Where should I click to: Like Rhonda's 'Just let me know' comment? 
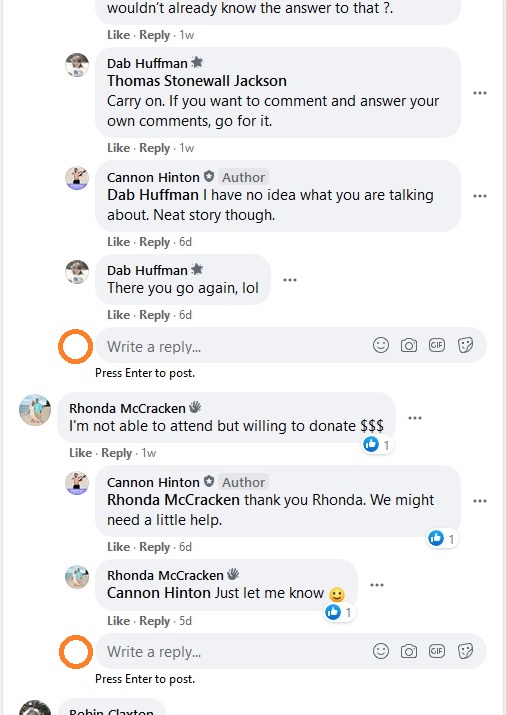[x=119, y=621]
